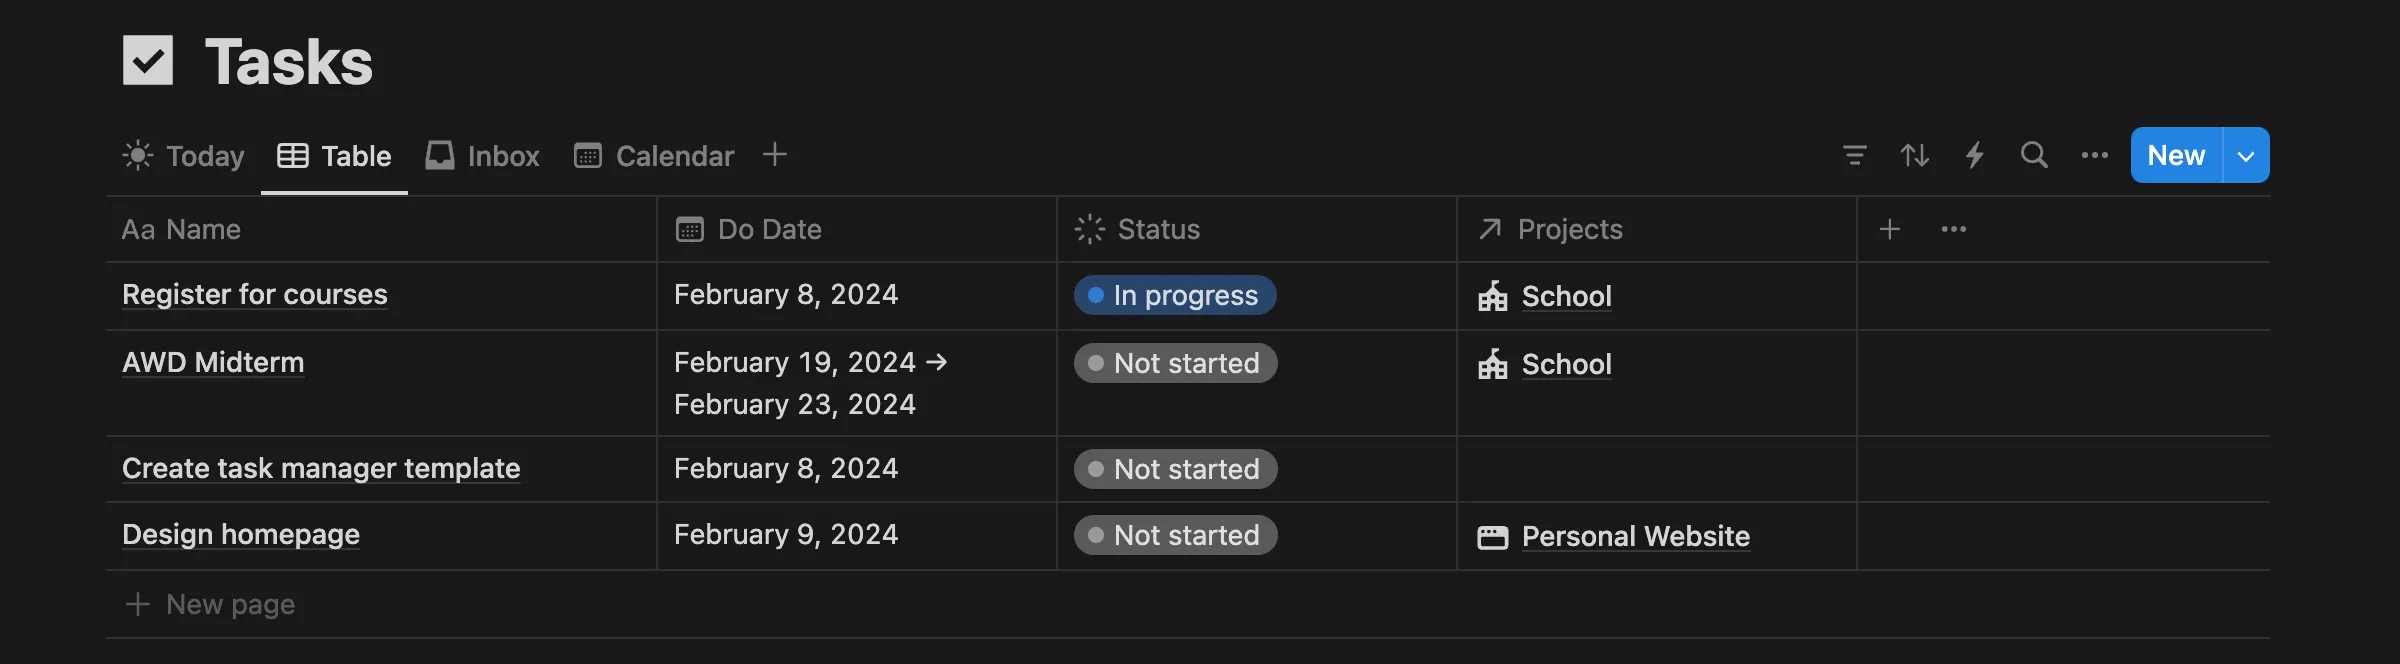Click the search icon to search tasks

coord(2034,155)
